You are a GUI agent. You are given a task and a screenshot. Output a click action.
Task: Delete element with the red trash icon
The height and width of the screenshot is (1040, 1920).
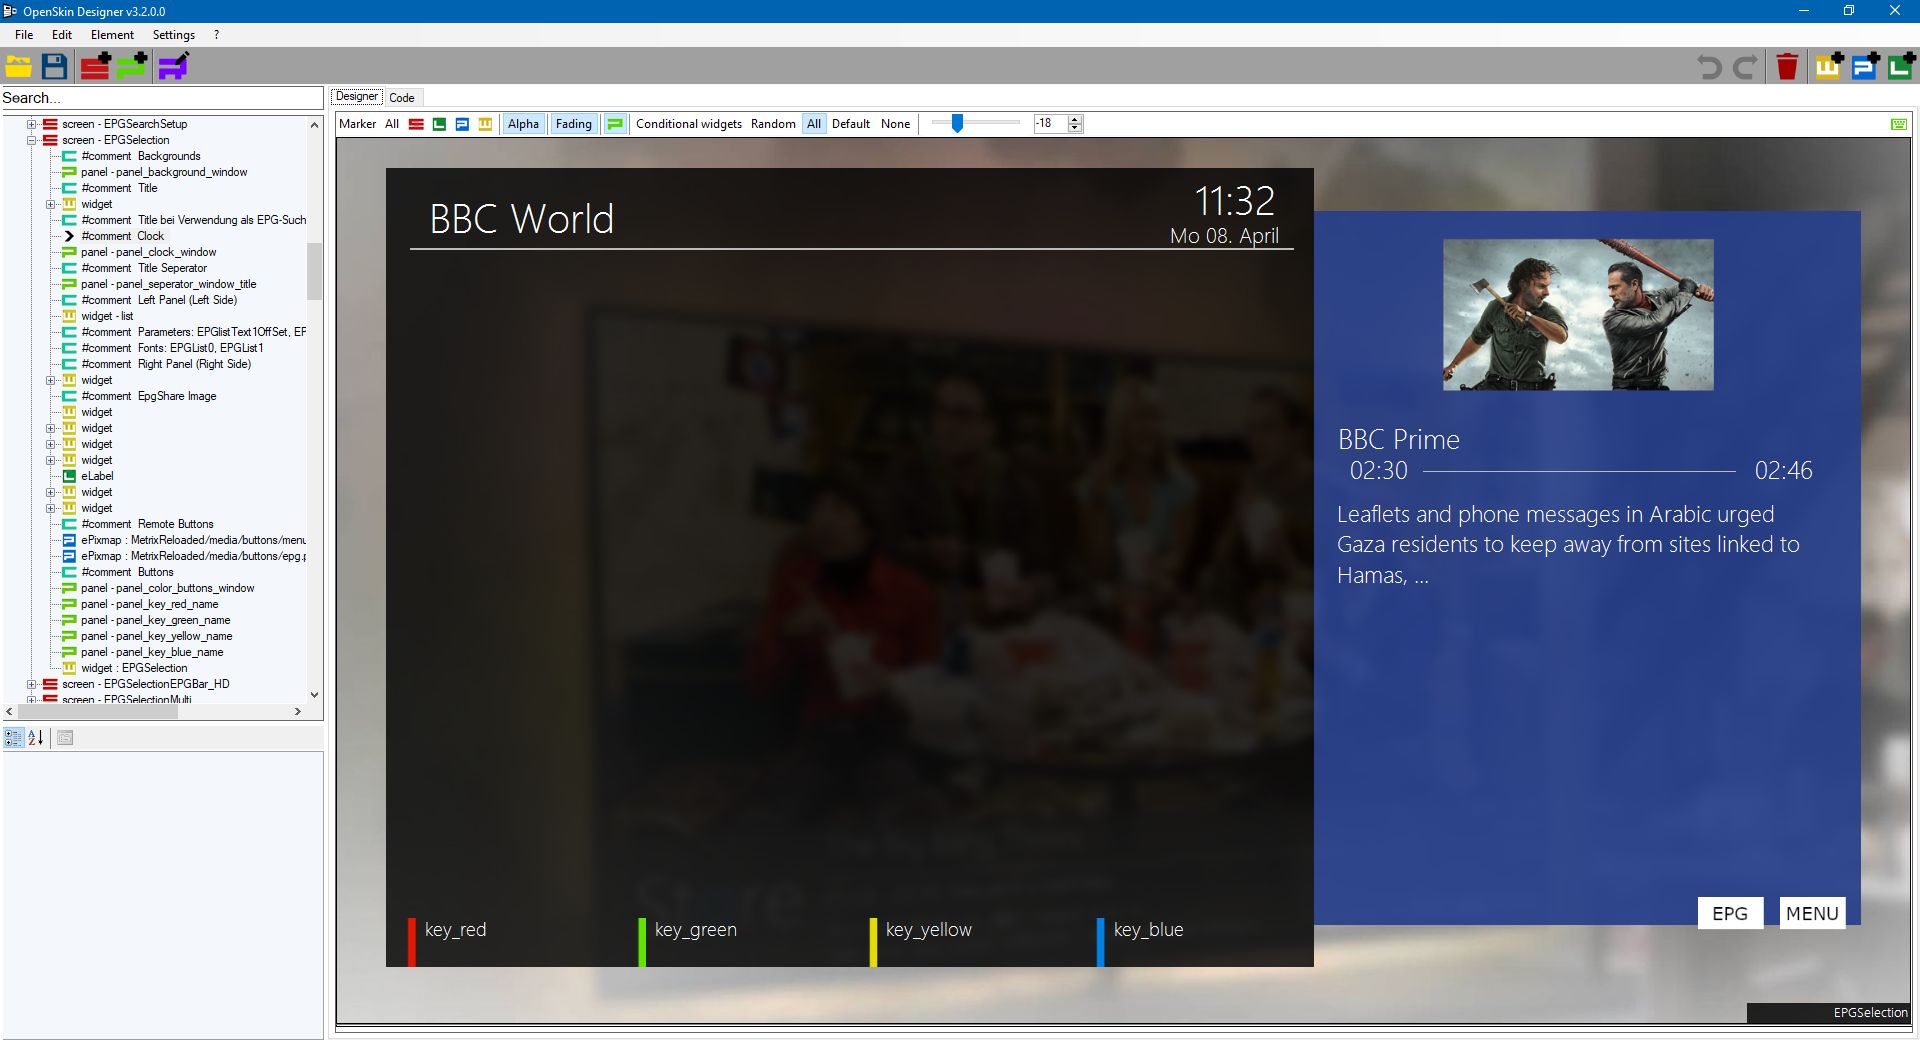pyautogui.click(x=1787, y=67)
